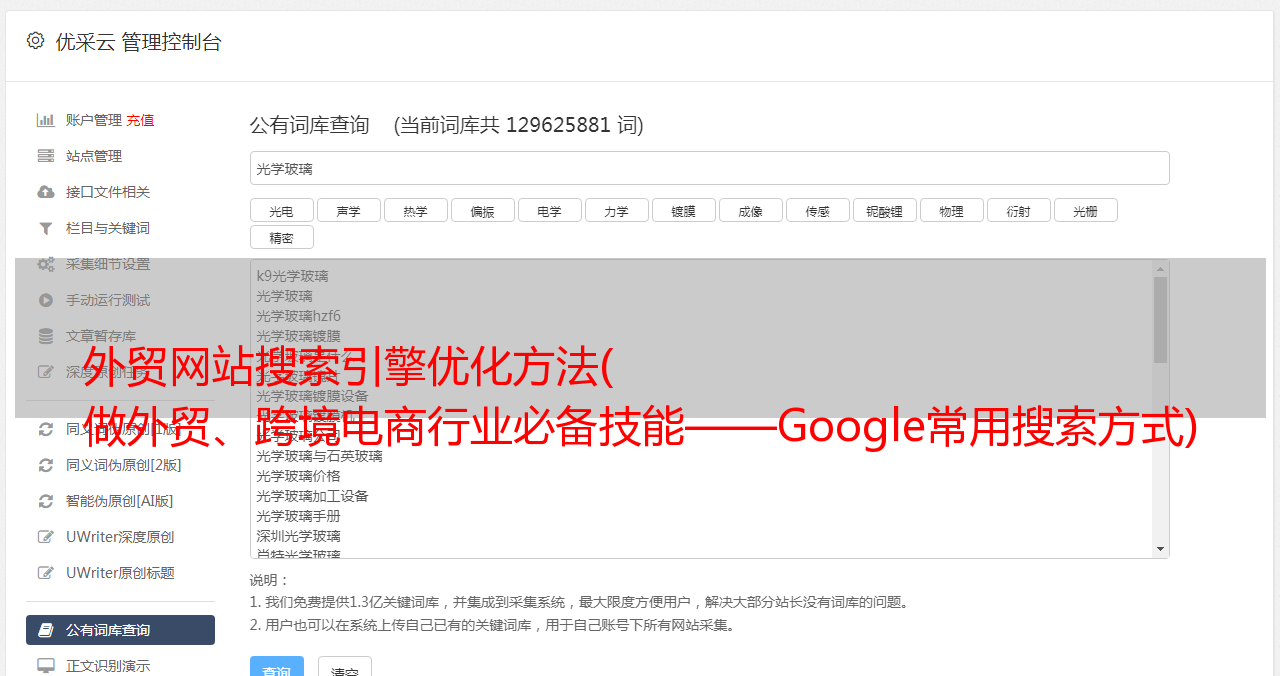The image size is (1280, 676).
Task: Click the play circle icon for 手动运行测试
Action: pos(46,300)
